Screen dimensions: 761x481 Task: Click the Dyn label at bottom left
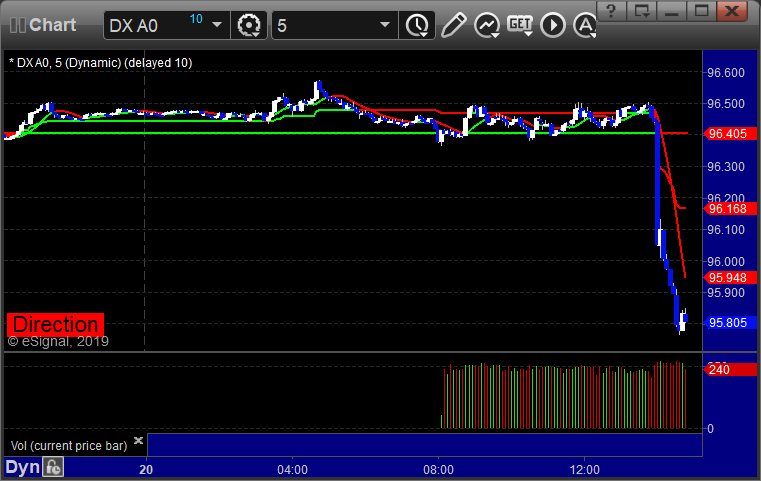tap(23, 467)
